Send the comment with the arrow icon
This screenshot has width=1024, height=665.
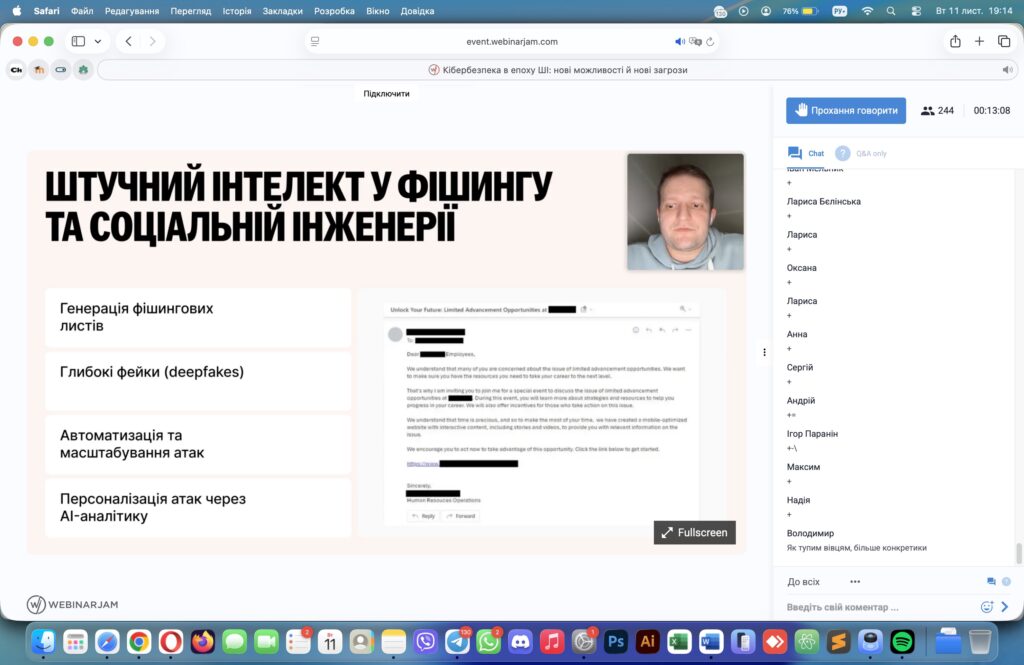coord(1005,607)
